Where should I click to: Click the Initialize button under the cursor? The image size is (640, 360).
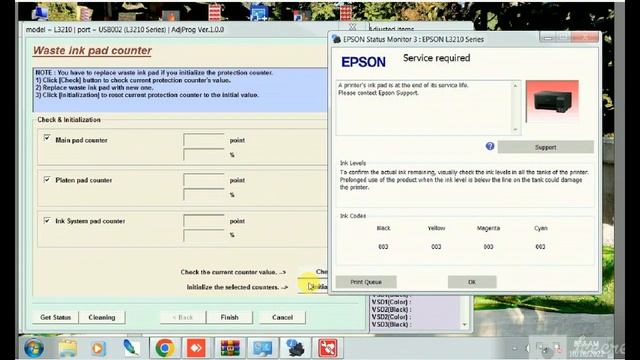coord(313,287)
